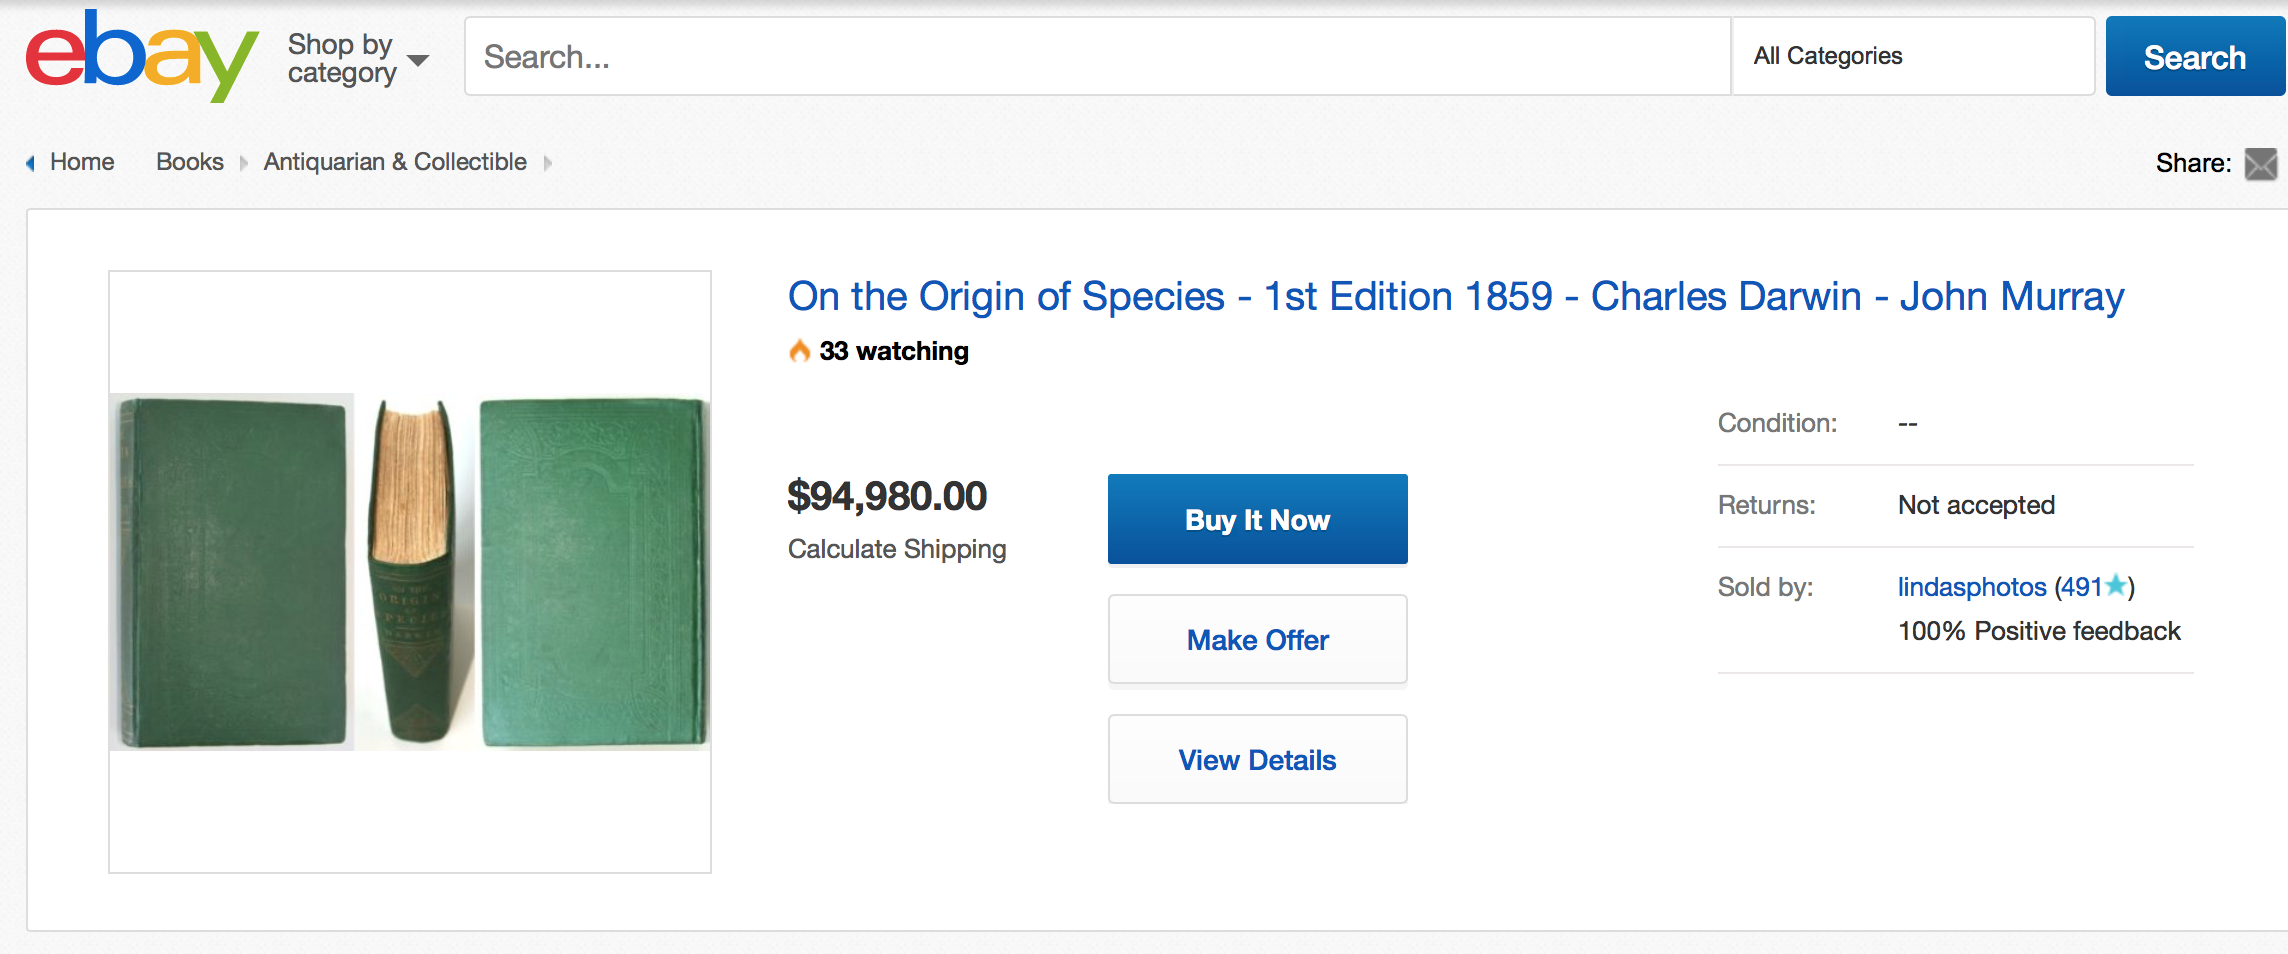
Task: Open the Origin of Species listing title
Action: (1455, 297)
